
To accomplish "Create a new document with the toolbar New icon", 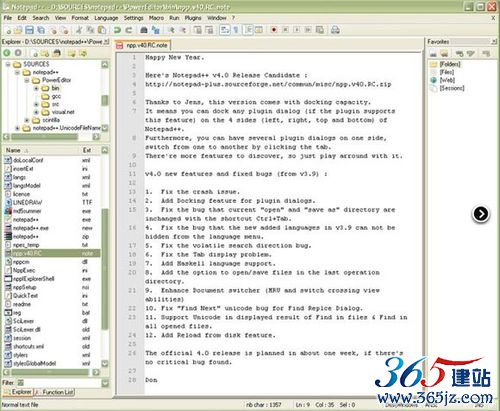I will (x=9, y=30).
